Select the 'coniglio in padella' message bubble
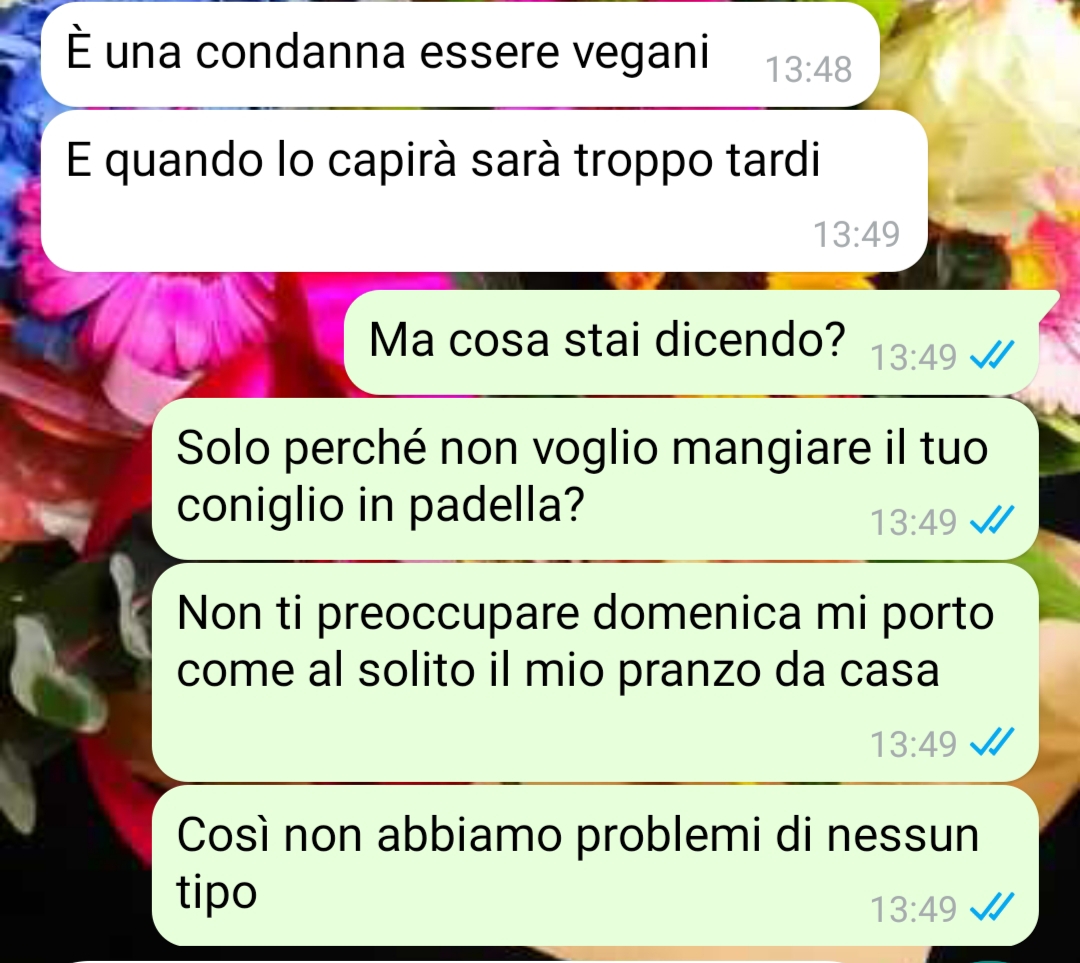The width and height of the screenshot is (1080, 963). 594,479
